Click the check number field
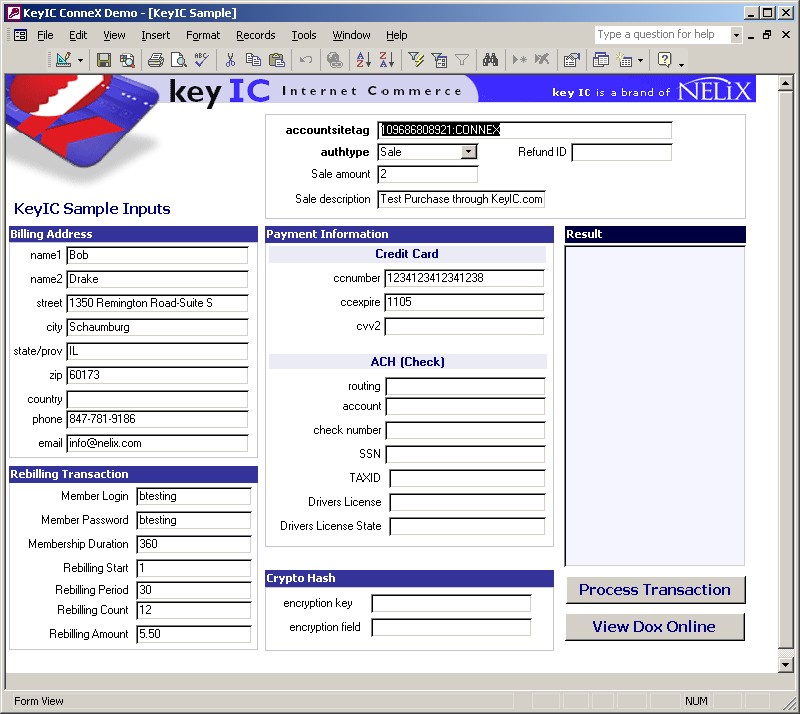 tap(465, 430)
